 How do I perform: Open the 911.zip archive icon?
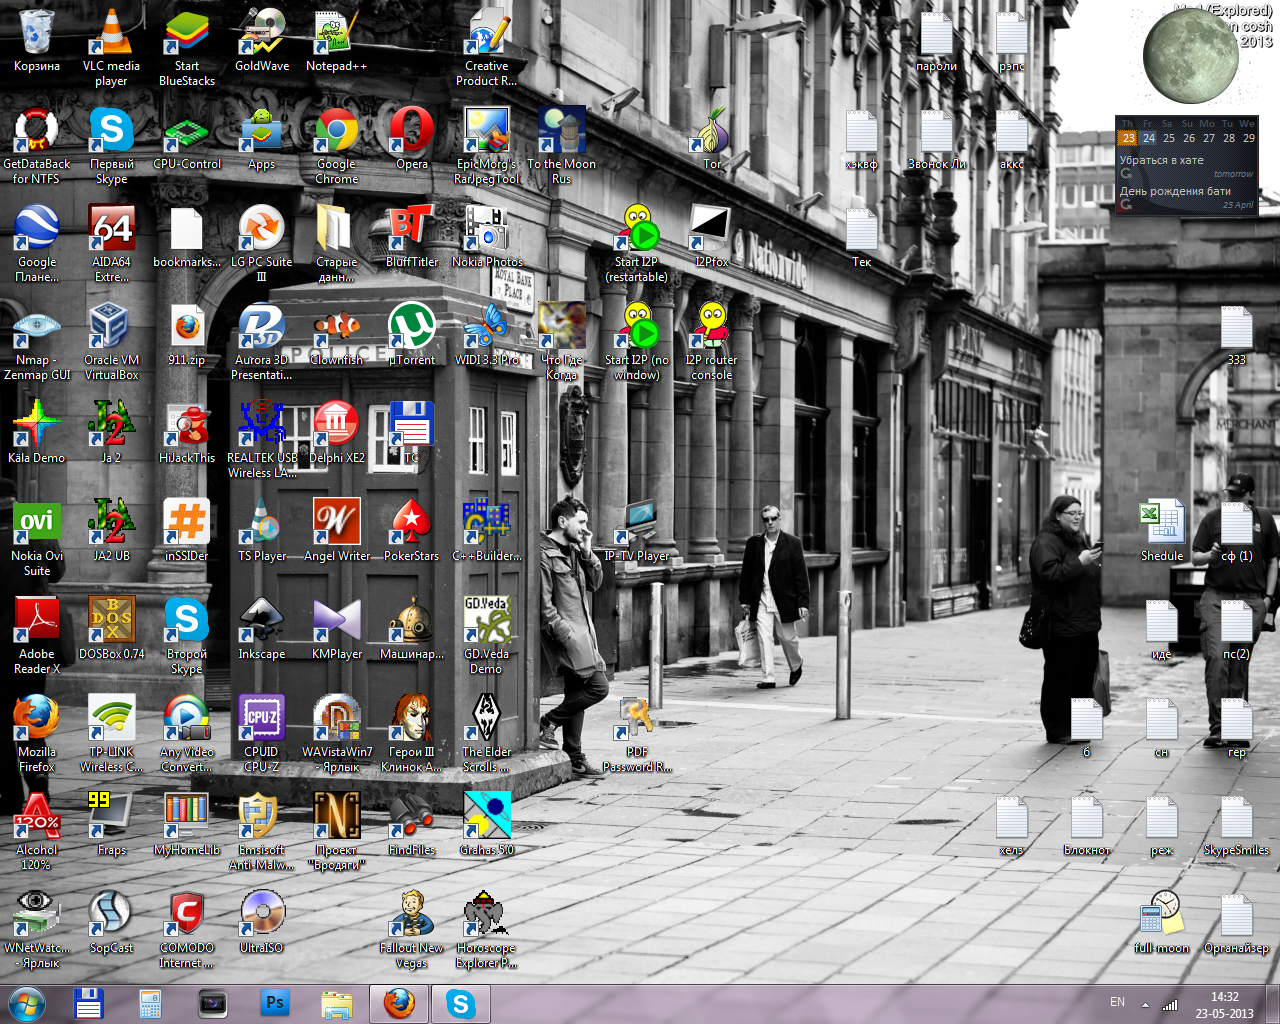(187, 336)
